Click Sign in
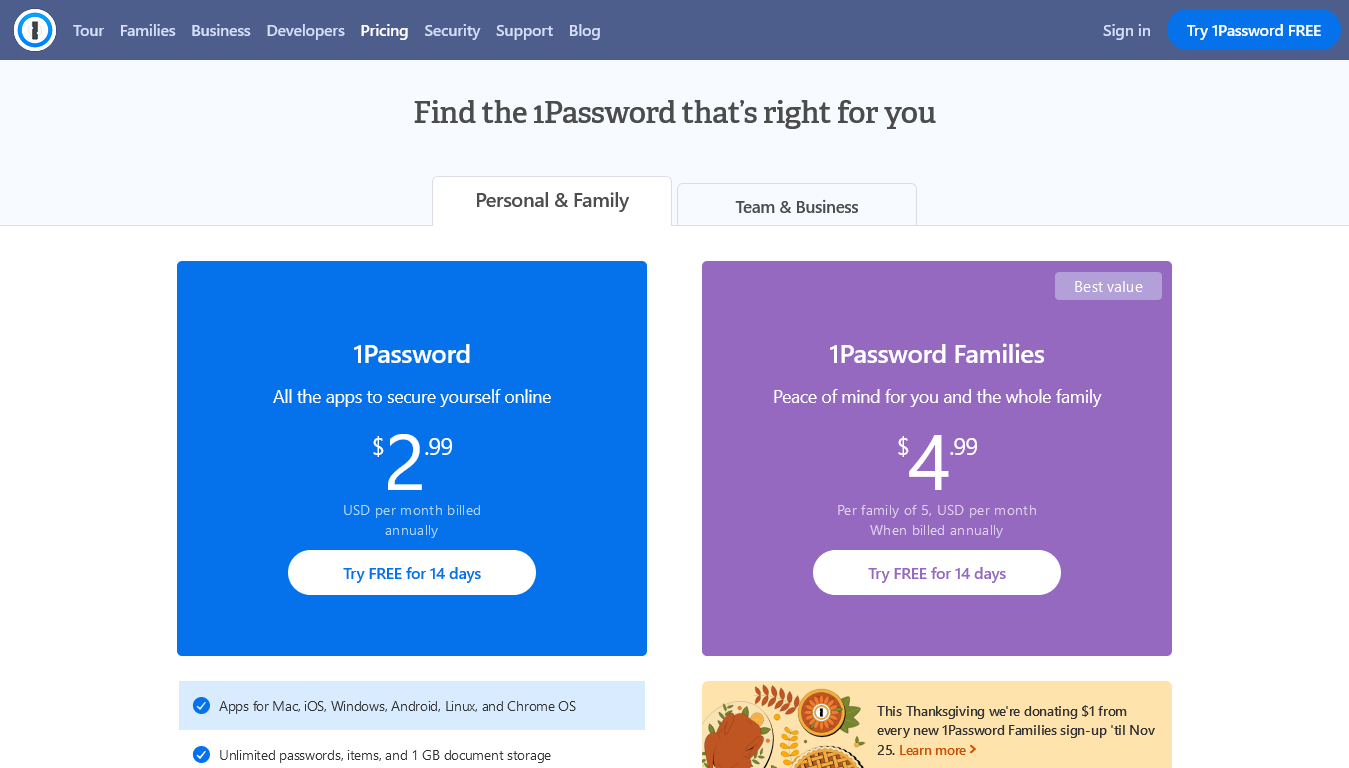Screen dimensions: 1349x768 pyautogui.click(x=1126, y=30)
